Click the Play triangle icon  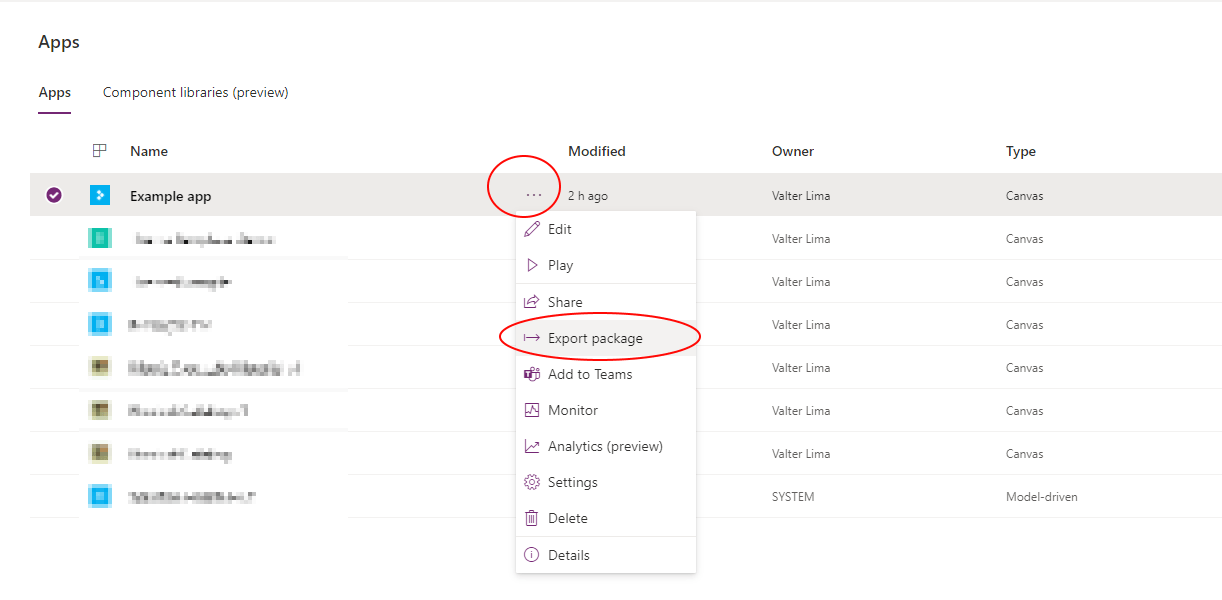[532, 265]
